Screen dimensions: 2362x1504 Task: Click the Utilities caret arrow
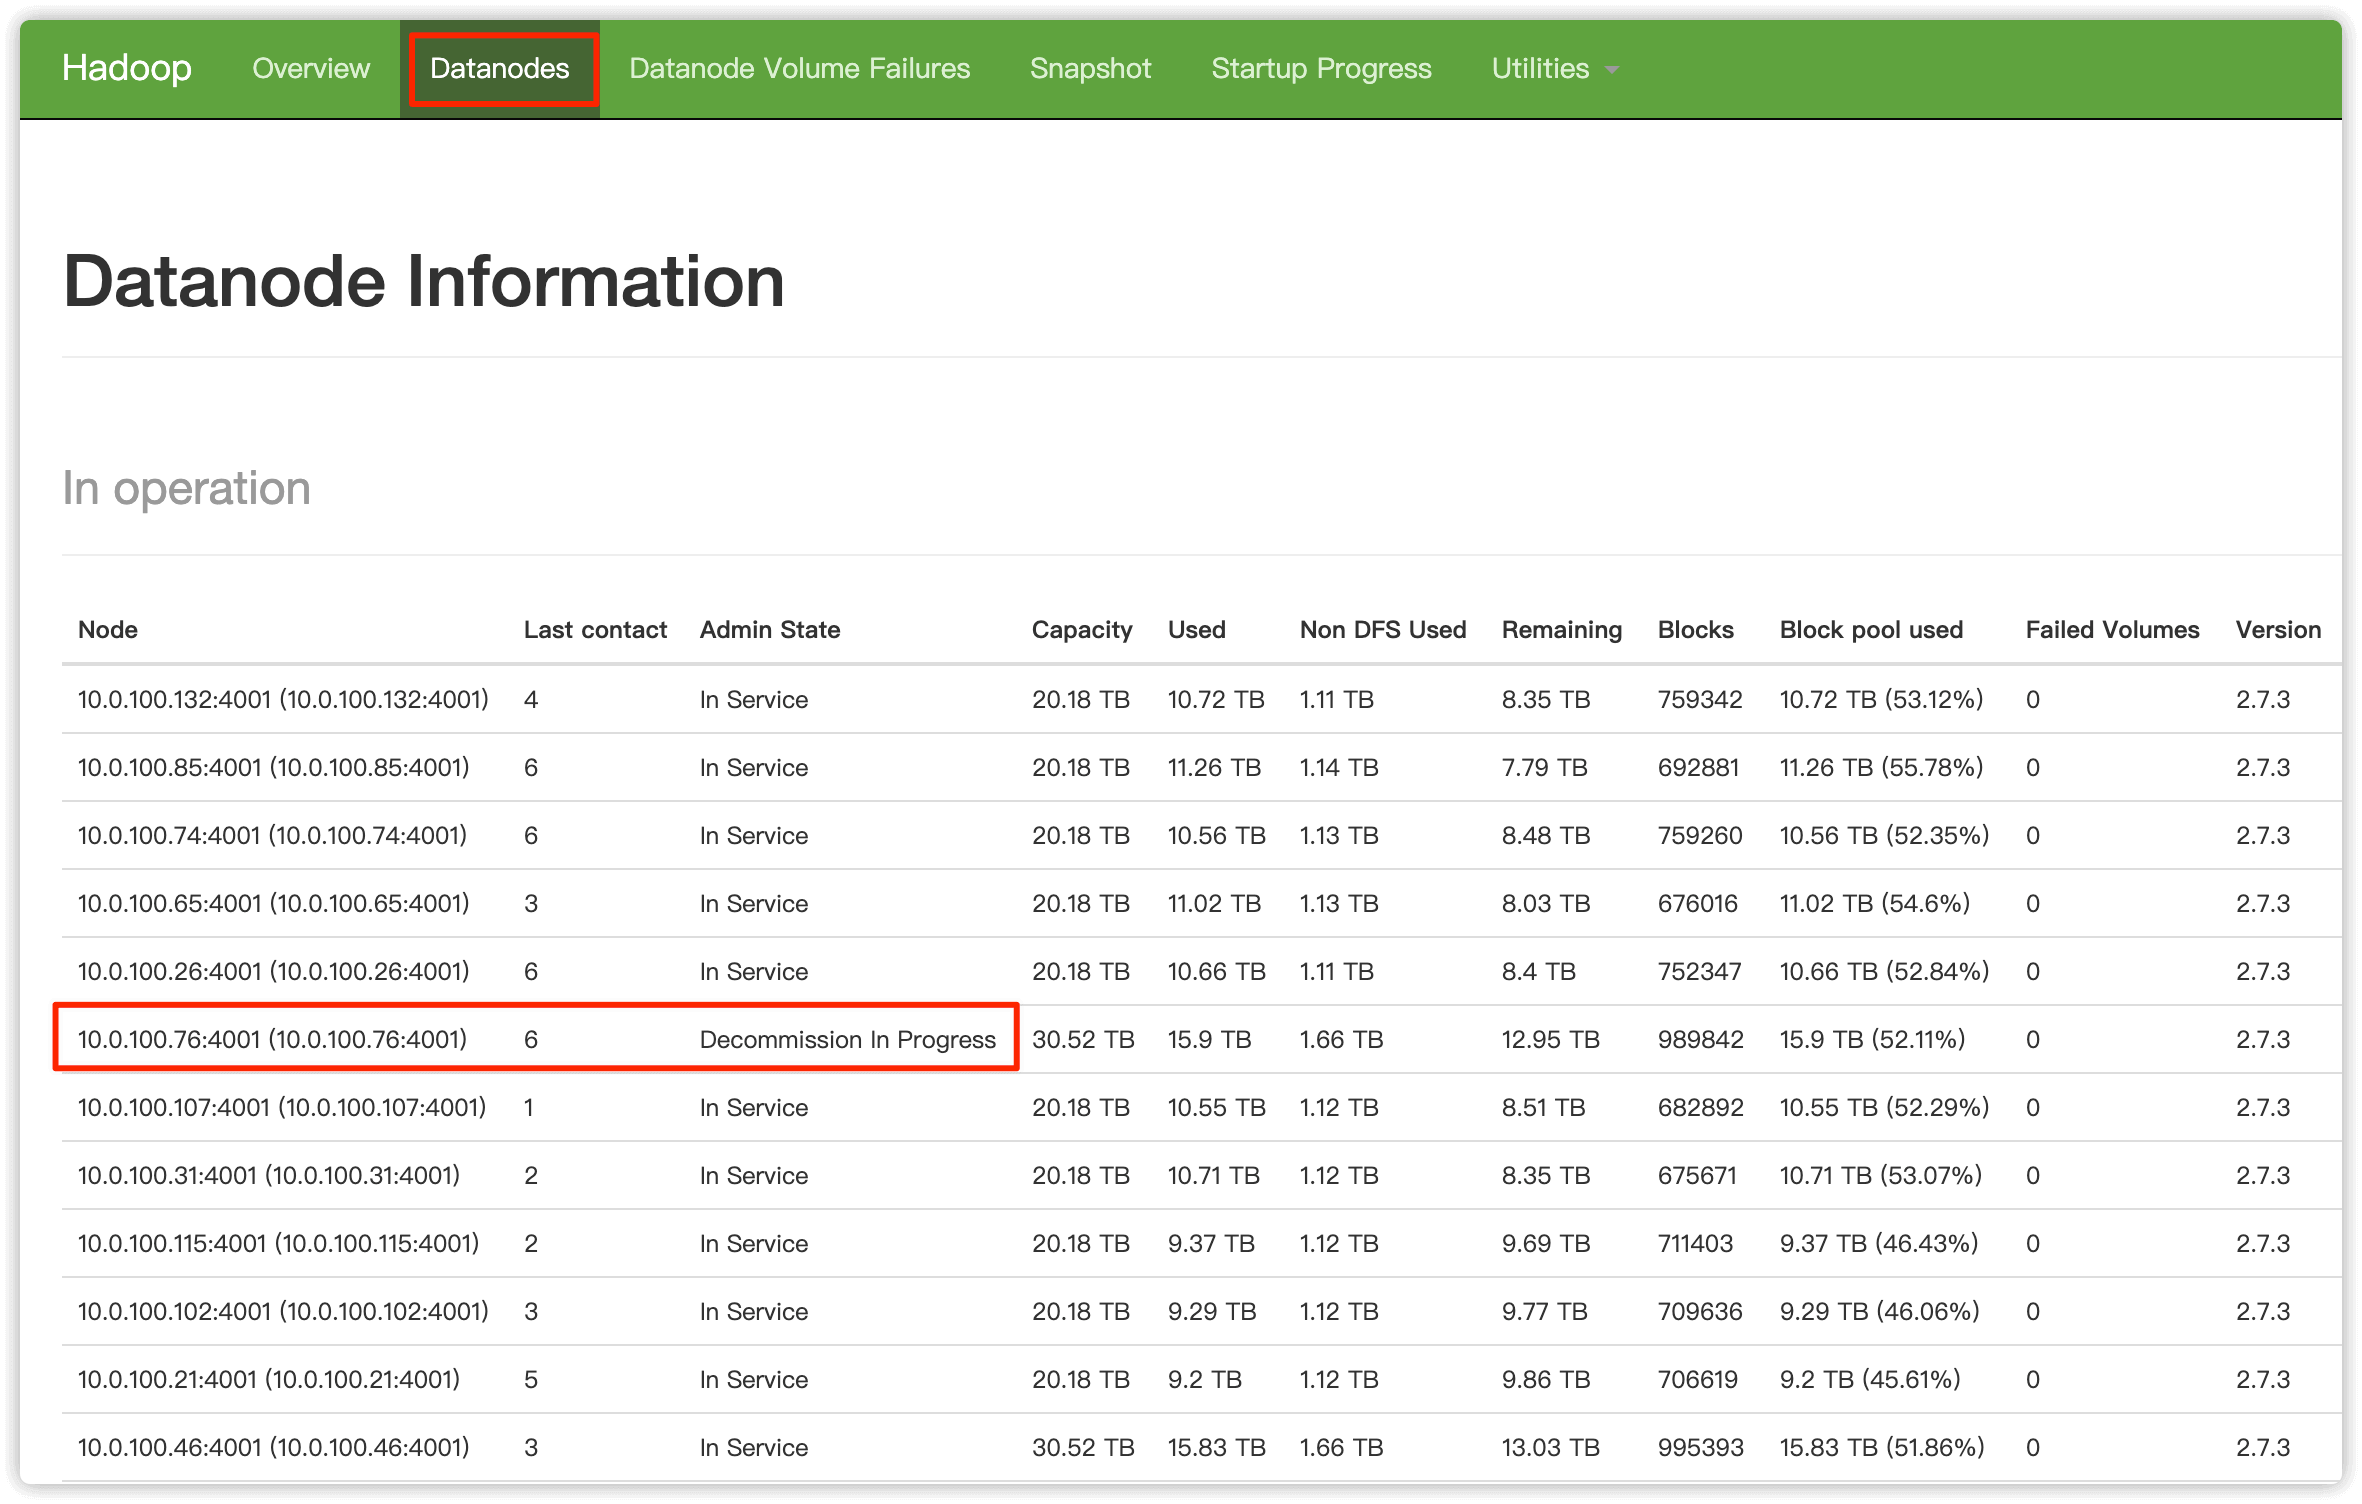click(x=1611, y=70)
